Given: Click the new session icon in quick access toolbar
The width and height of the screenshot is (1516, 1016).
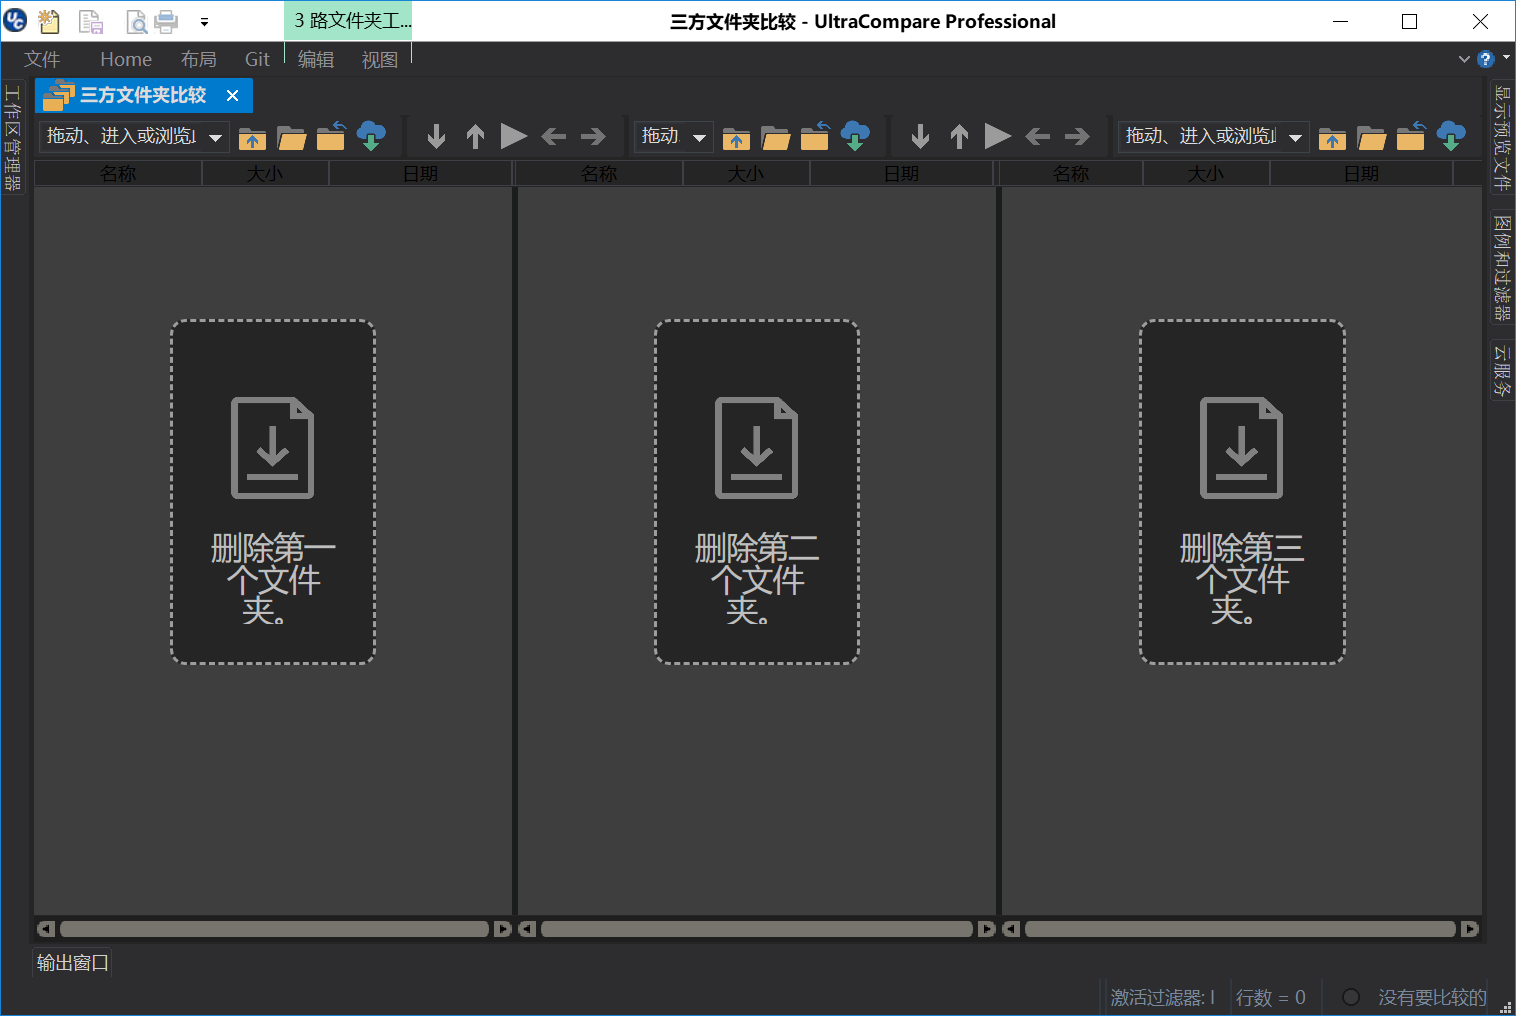Looking at the screenshot, I should pyautogui.click(x=49, y=20).
